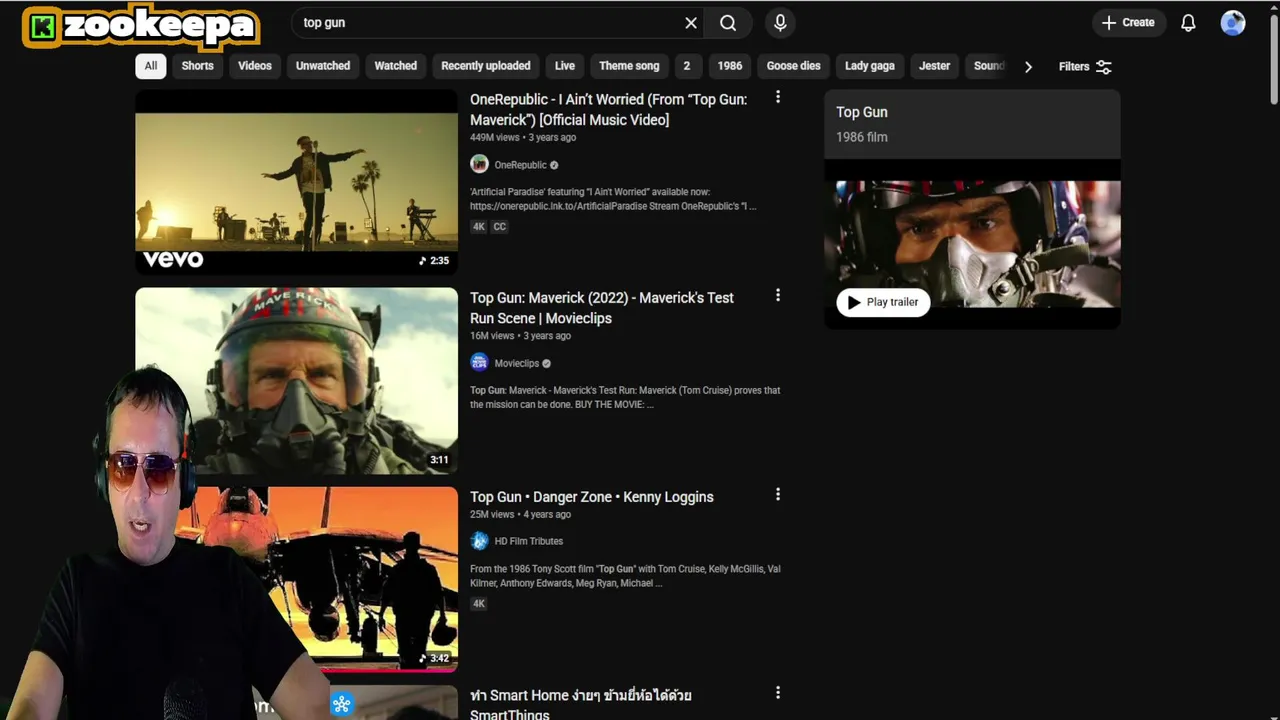Image resolution: width=1280 pixels, height=720 pixels.
Task: Select the Videos filter chip
Action: click(x=255, y=66)
